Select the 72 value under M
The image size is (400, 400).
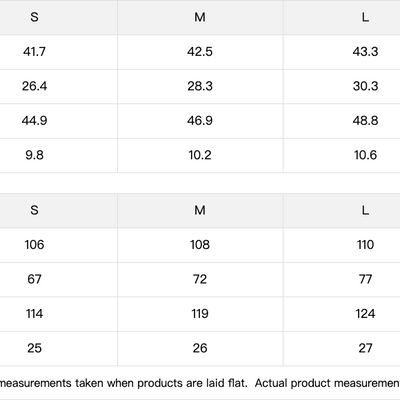(x=200, y=279)
